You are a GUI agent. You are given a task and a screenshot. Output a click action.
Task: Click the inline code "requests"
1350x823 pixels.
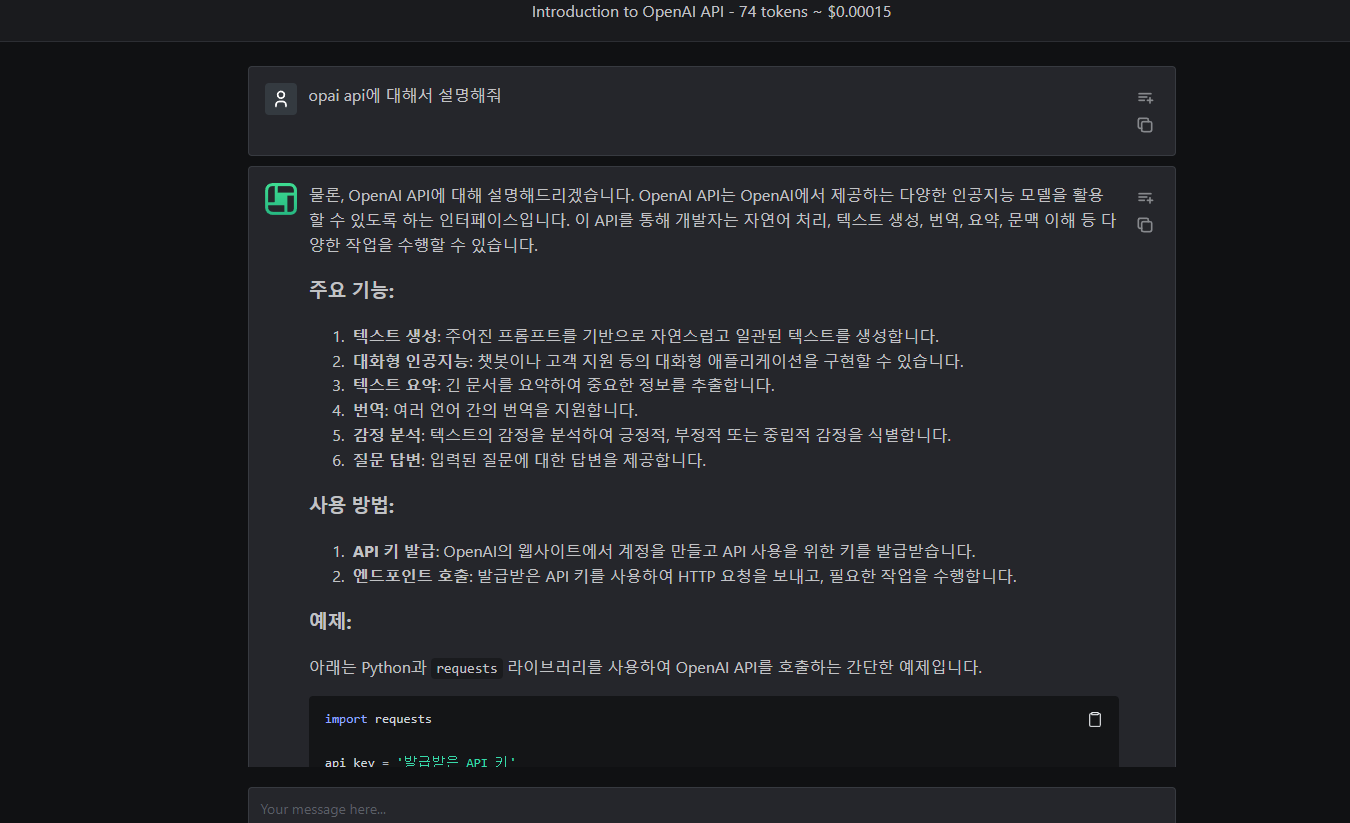467,668
